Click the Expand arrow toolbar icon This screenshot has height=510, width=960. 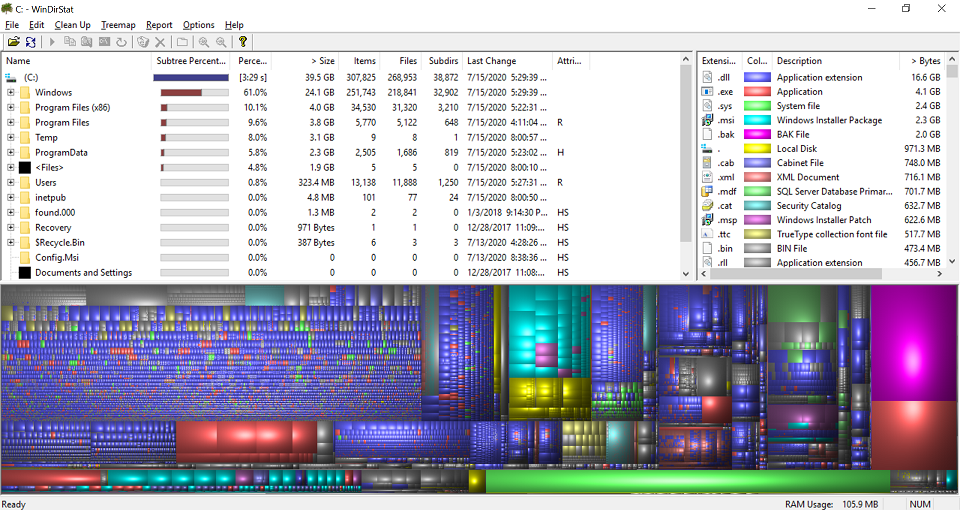(52, 42)
